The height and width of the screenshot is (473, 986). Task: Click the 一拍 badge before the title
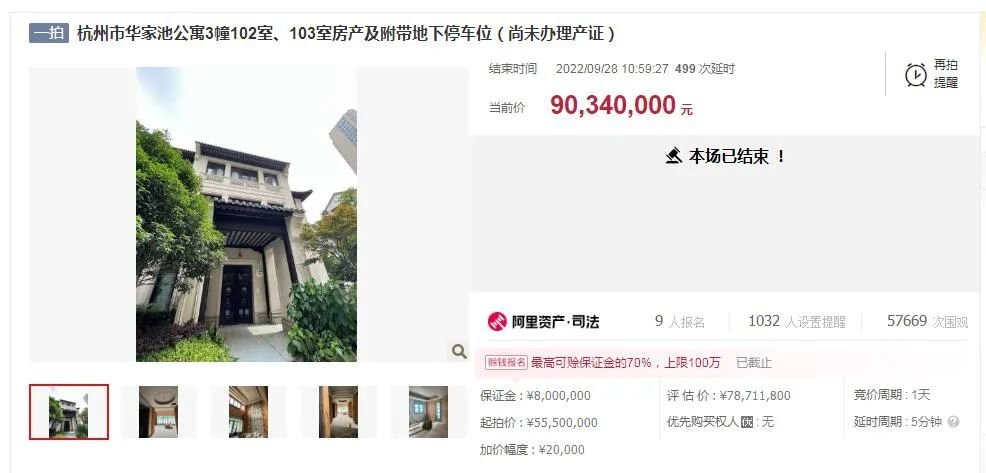pyautogui.click(x=48, y=33)
